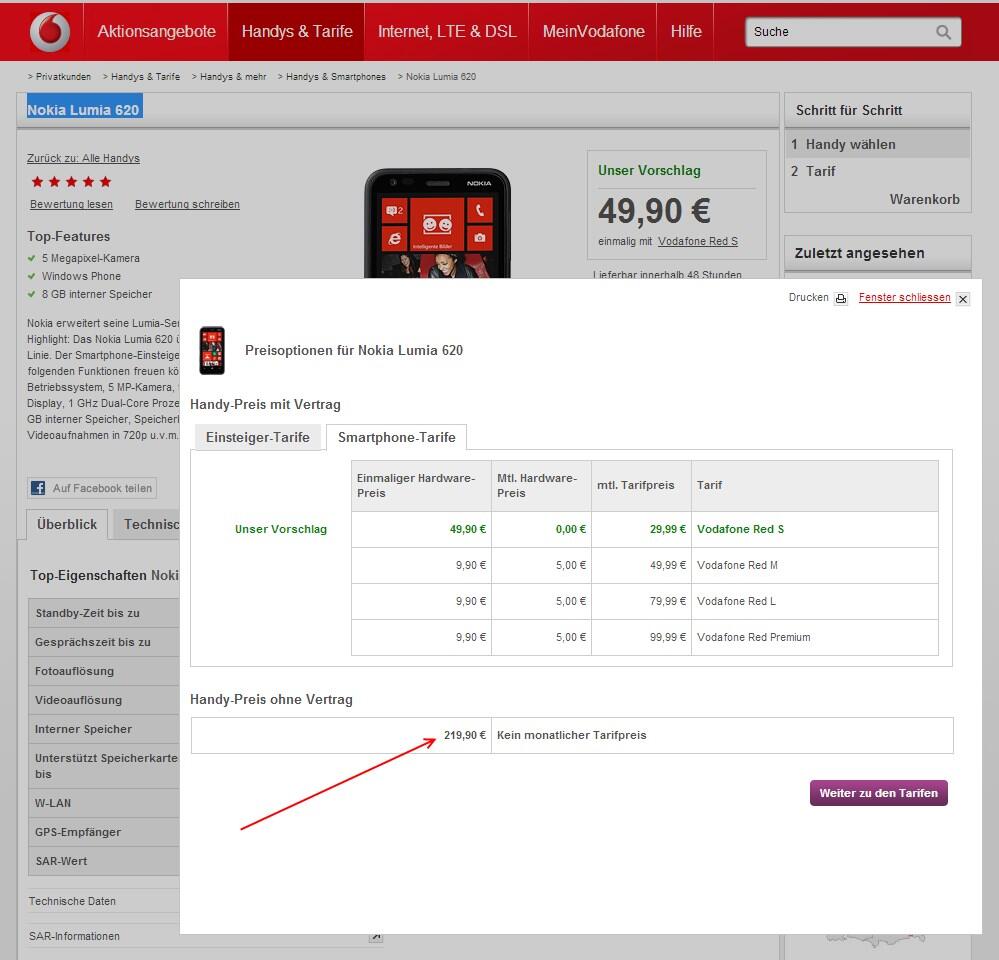Go back via Zurück zu: Alle Handys
The width and height of the screenshot is (999, 960).
click(x=83, y=159)
